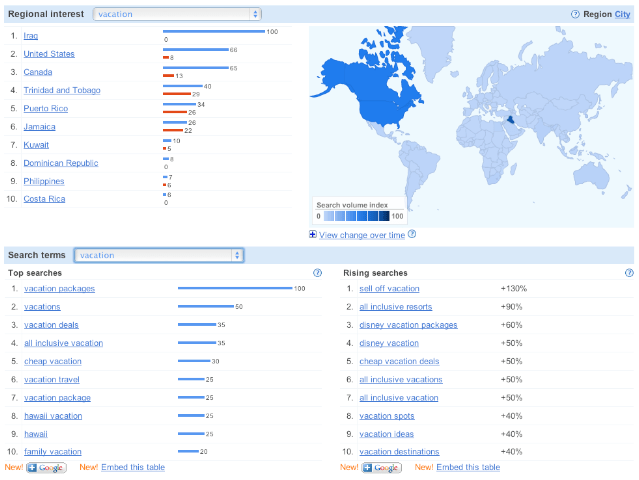639x480 pixels.
Task: Click help icon next to View change over time
Action: point(412,234)
